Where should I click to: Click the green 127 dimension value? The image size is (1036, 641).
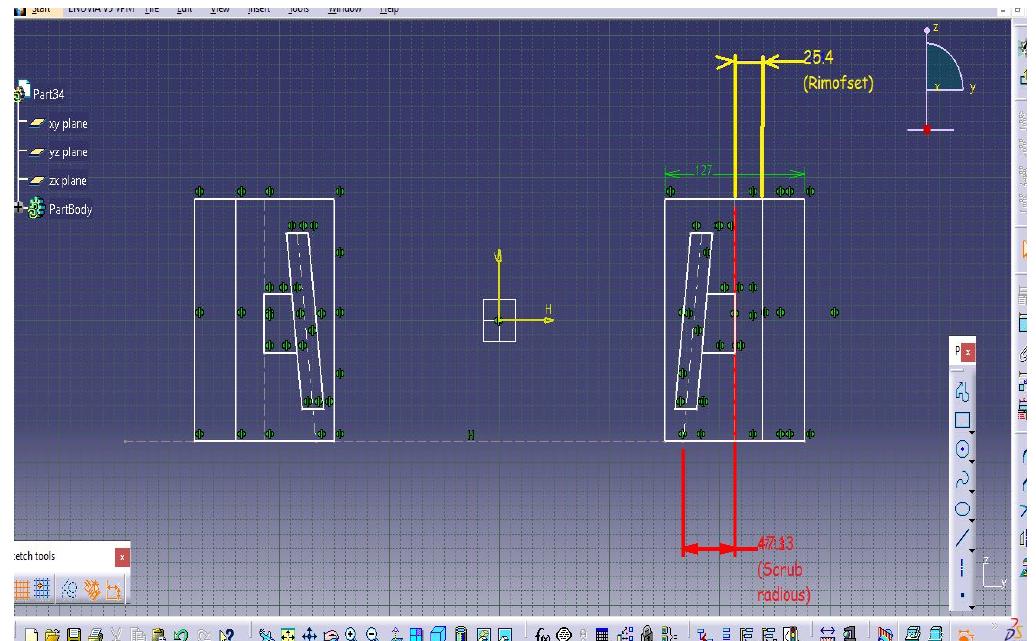(x=703, y=170)
